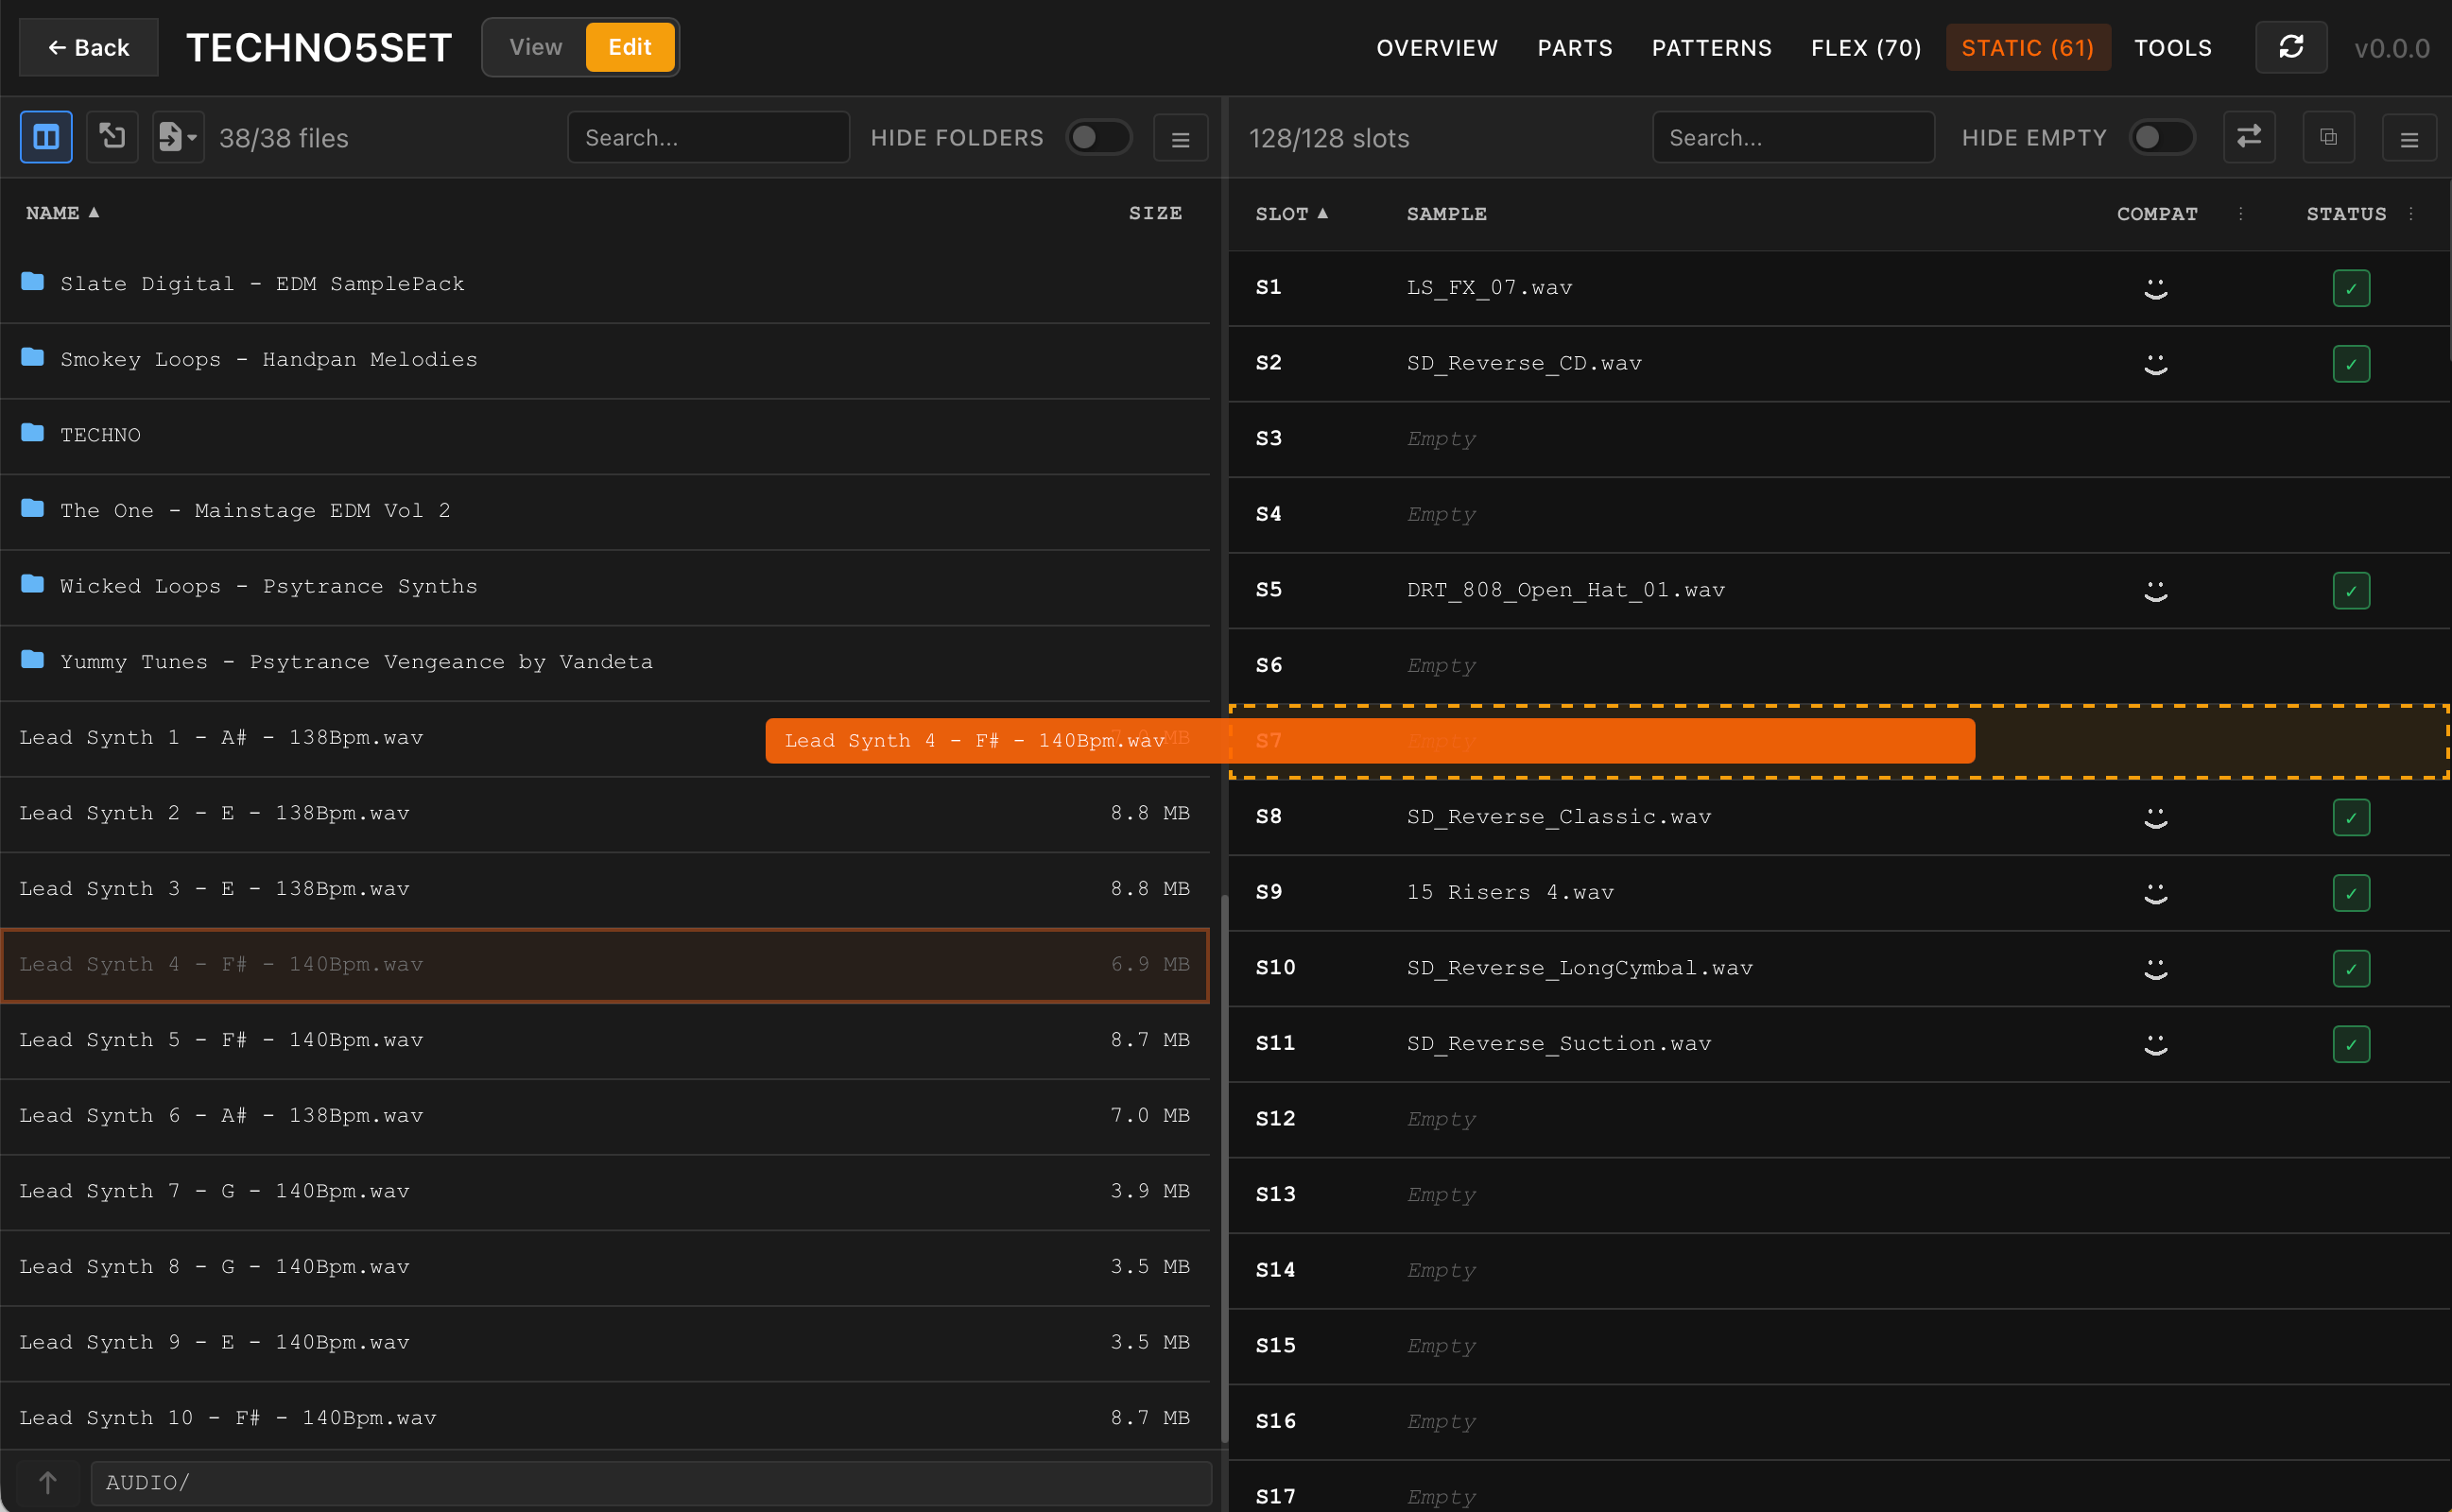This screenshot has width=2452, height=1512.
Task: Sort files by the NAME column
Action: (62, 213)
